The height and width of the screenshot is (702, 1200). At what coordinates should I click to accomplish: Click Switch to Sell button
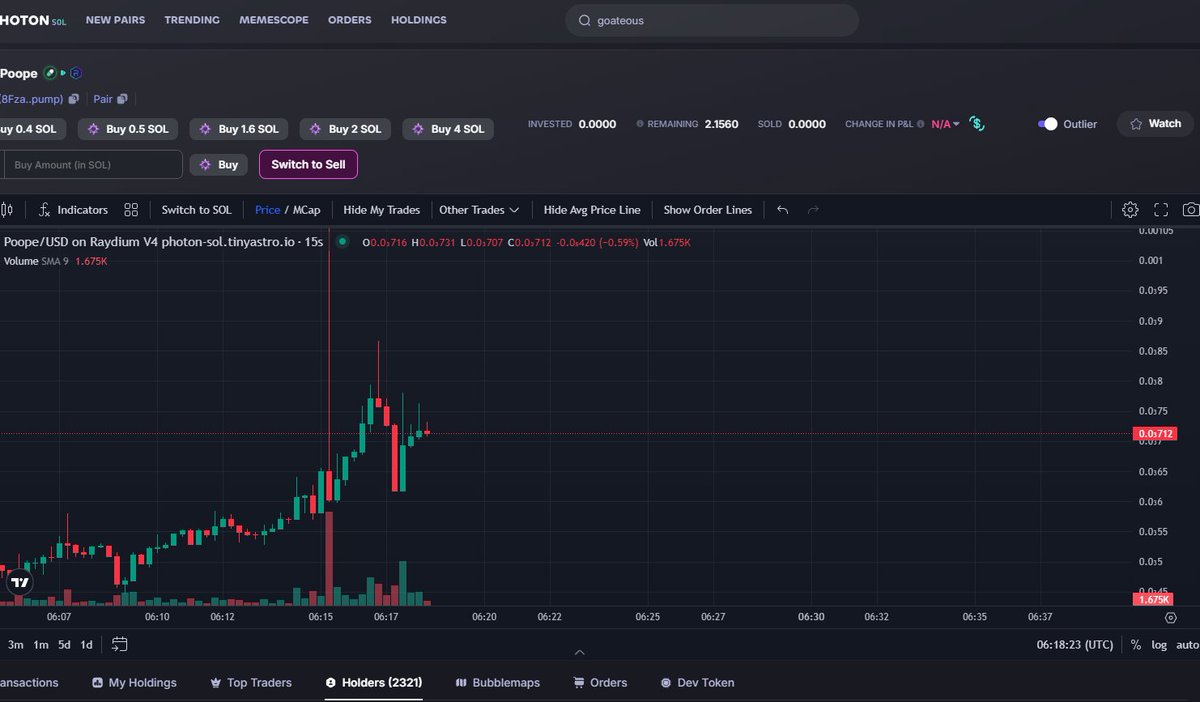(308, 164)
